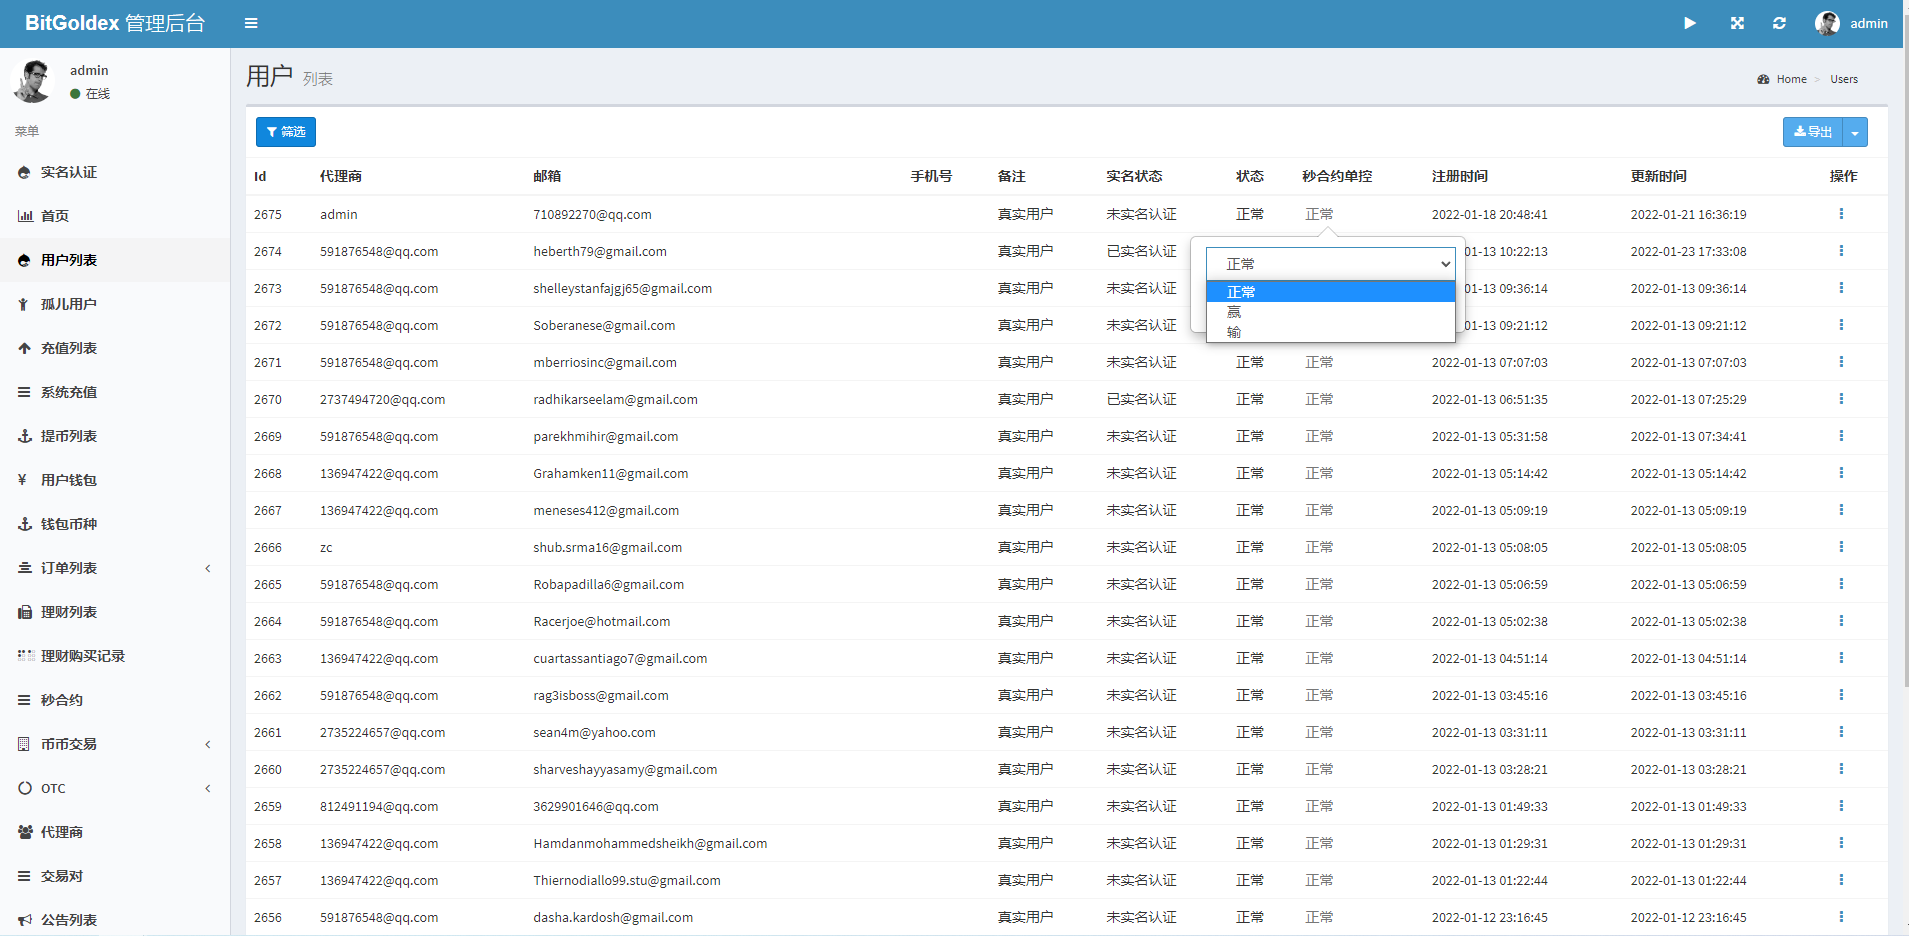Image resolution: width=1909 pixels, height=936 pixels.
Task: Open actions menu for user 2675
Action: [x=1840, y=214]
